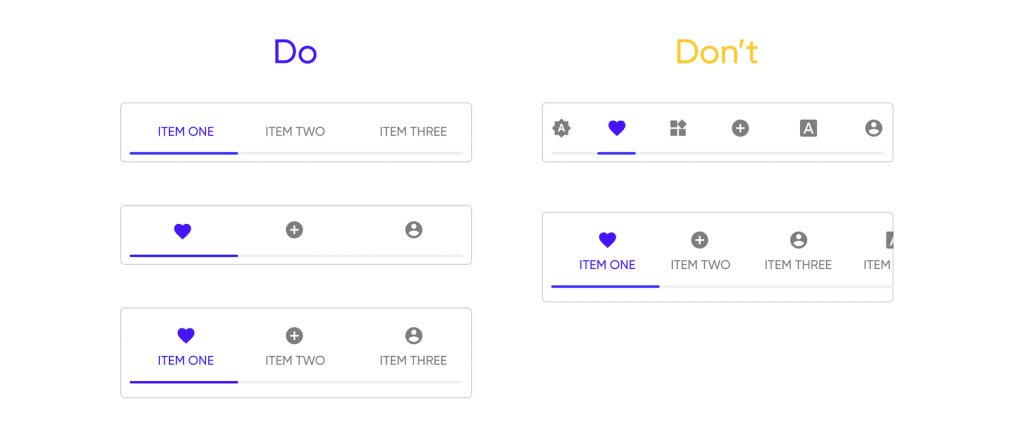Open ITEM THREE in the overflowing Don't tab bar
This screenshot has width=1024, height=422.
(798, 253)
